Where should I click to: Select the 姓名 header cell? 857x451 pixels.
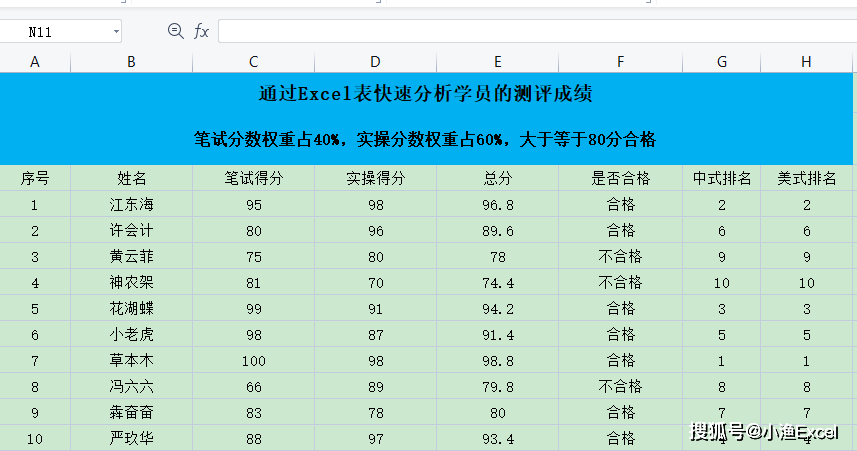click(131, 178)
